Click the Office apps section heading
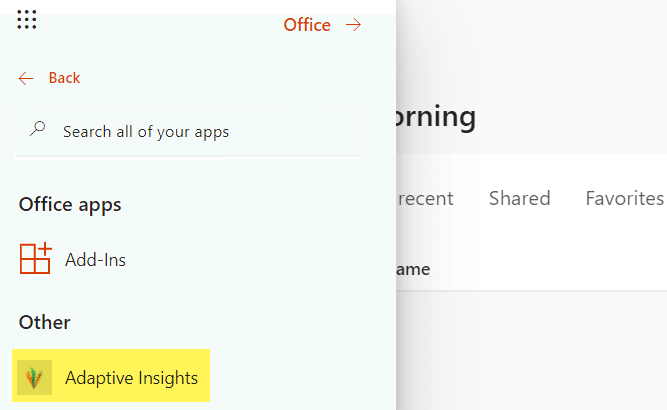Screen dimensions: 667x410 [70, 205]
